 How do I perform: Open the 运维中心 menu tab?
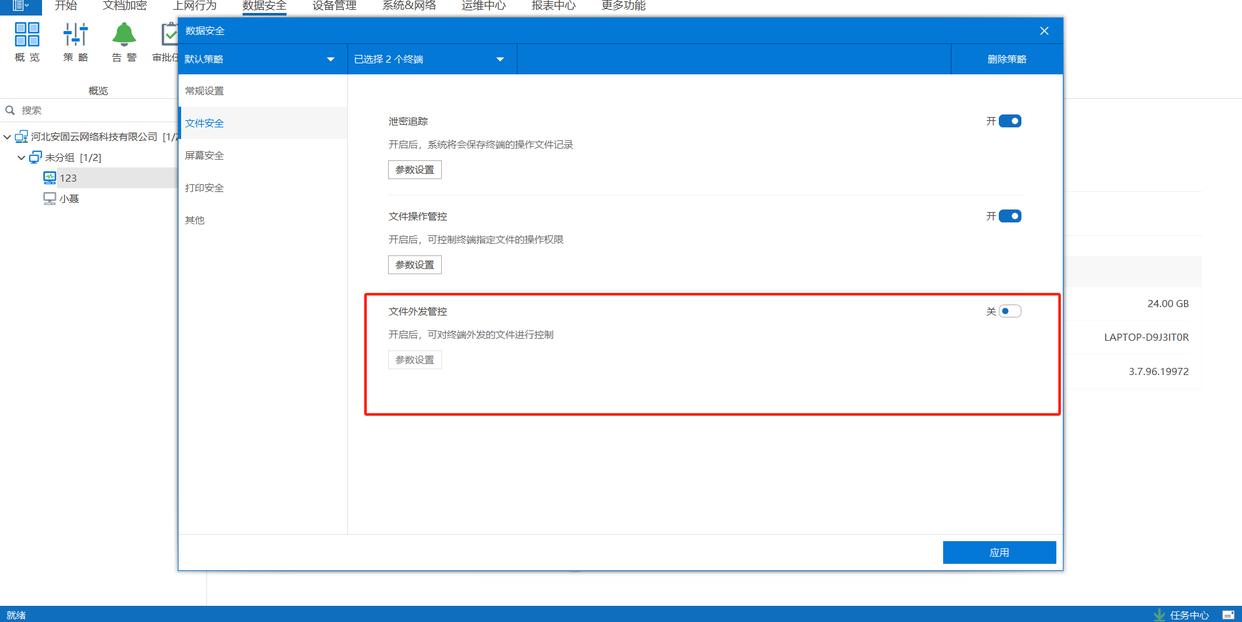coord(484,6)
